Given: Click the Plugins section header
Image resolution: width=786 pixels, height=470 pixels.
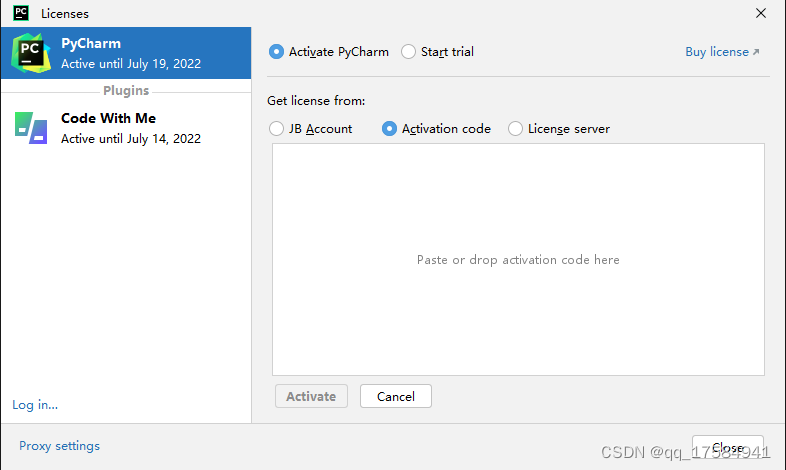Looking at the screenshot, I should (x=126, y=91).
